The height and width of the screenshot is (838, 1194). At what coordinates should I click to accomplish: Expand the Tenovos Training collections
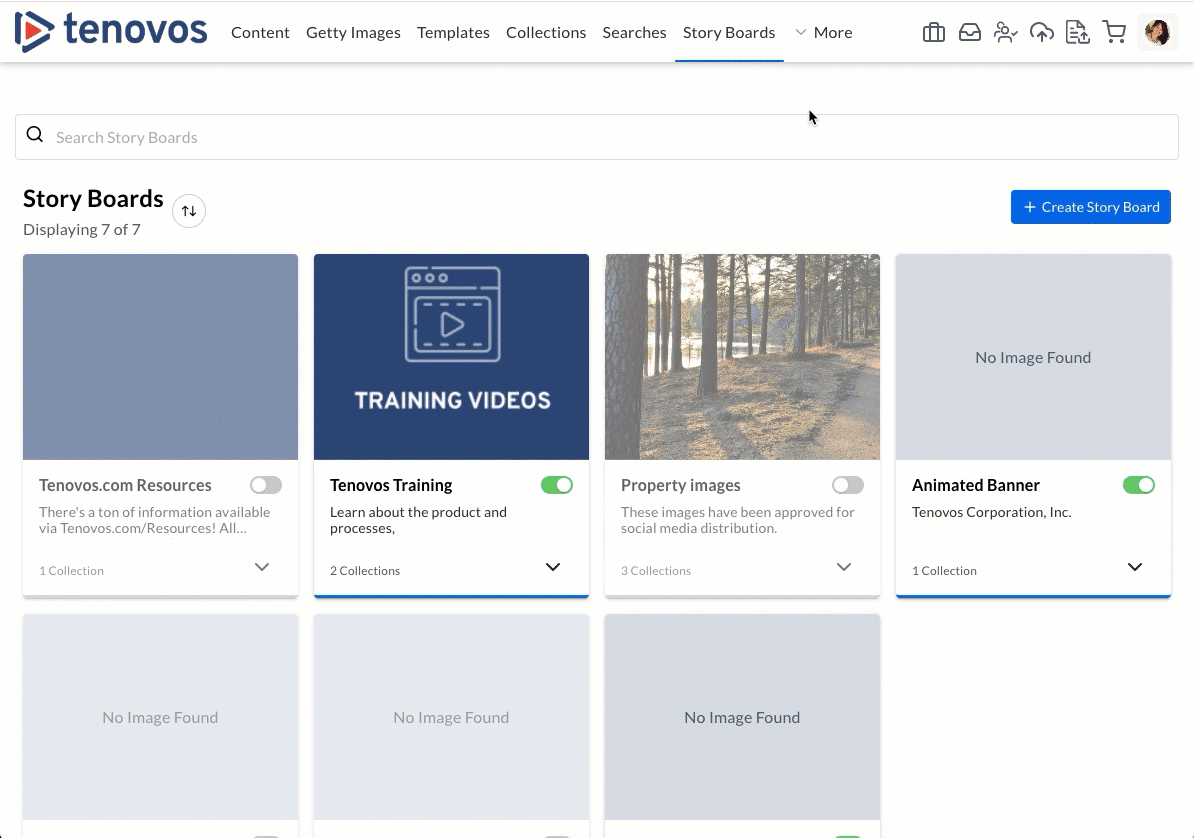553,567
